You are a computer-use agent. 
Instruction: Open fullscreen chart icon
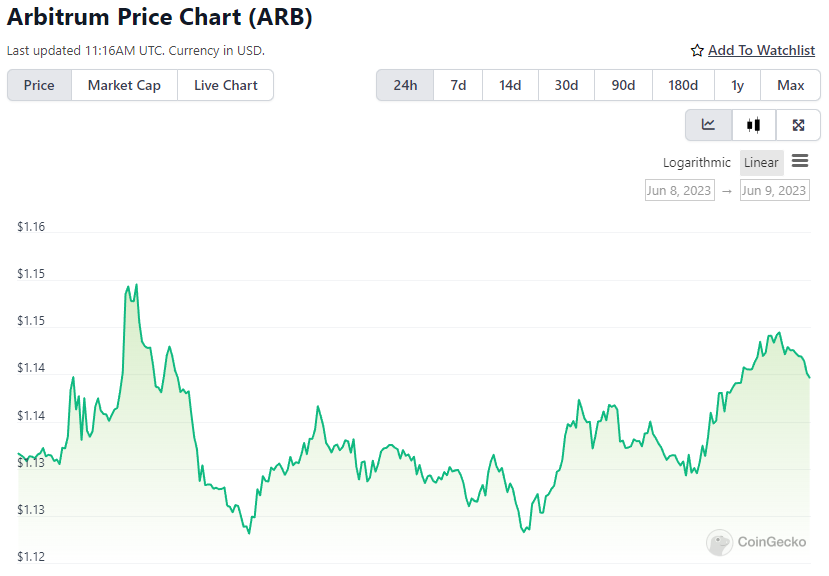click(798, 125)
